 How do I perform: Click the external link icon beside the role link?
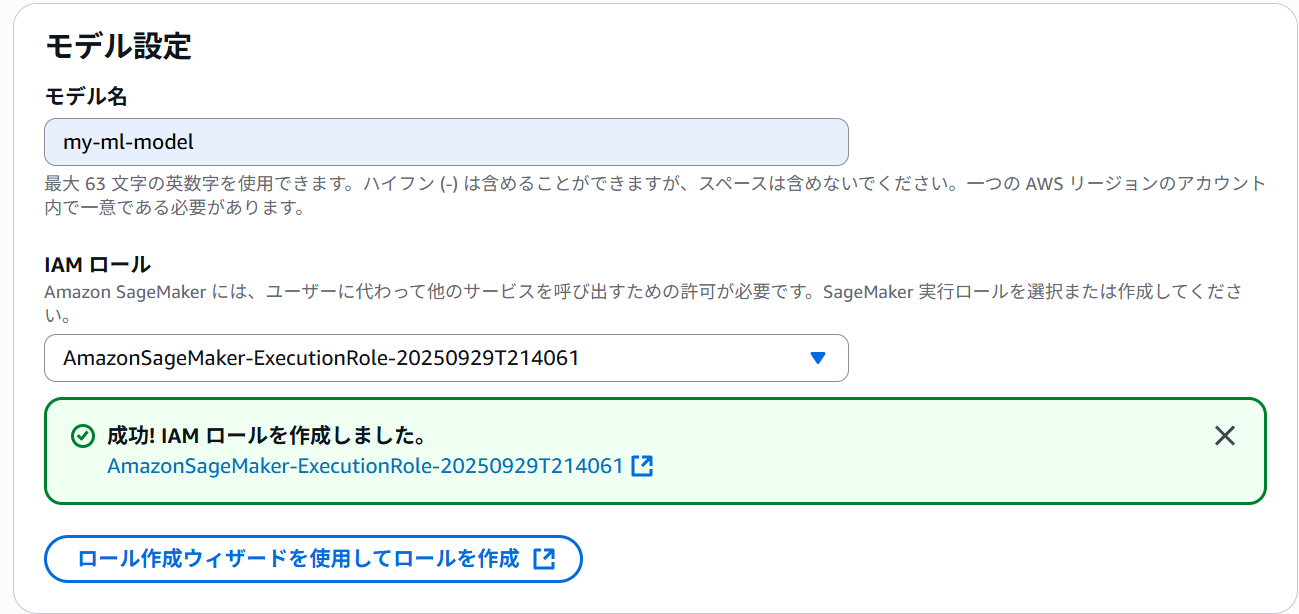(641, 466)
